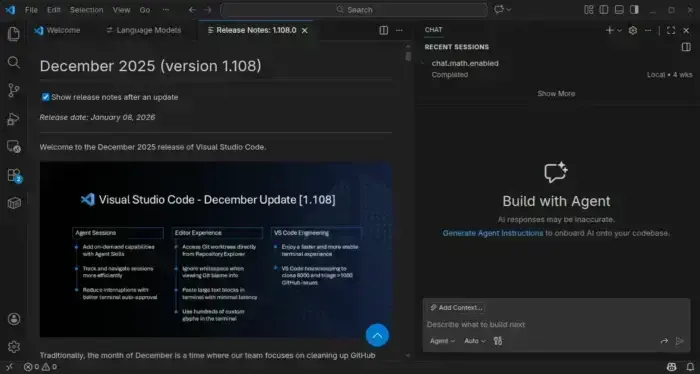The height and width of the screenshot is (374, 700).
Task: Click Customize Layout icon in title bar
Action: tap(589, 10)
